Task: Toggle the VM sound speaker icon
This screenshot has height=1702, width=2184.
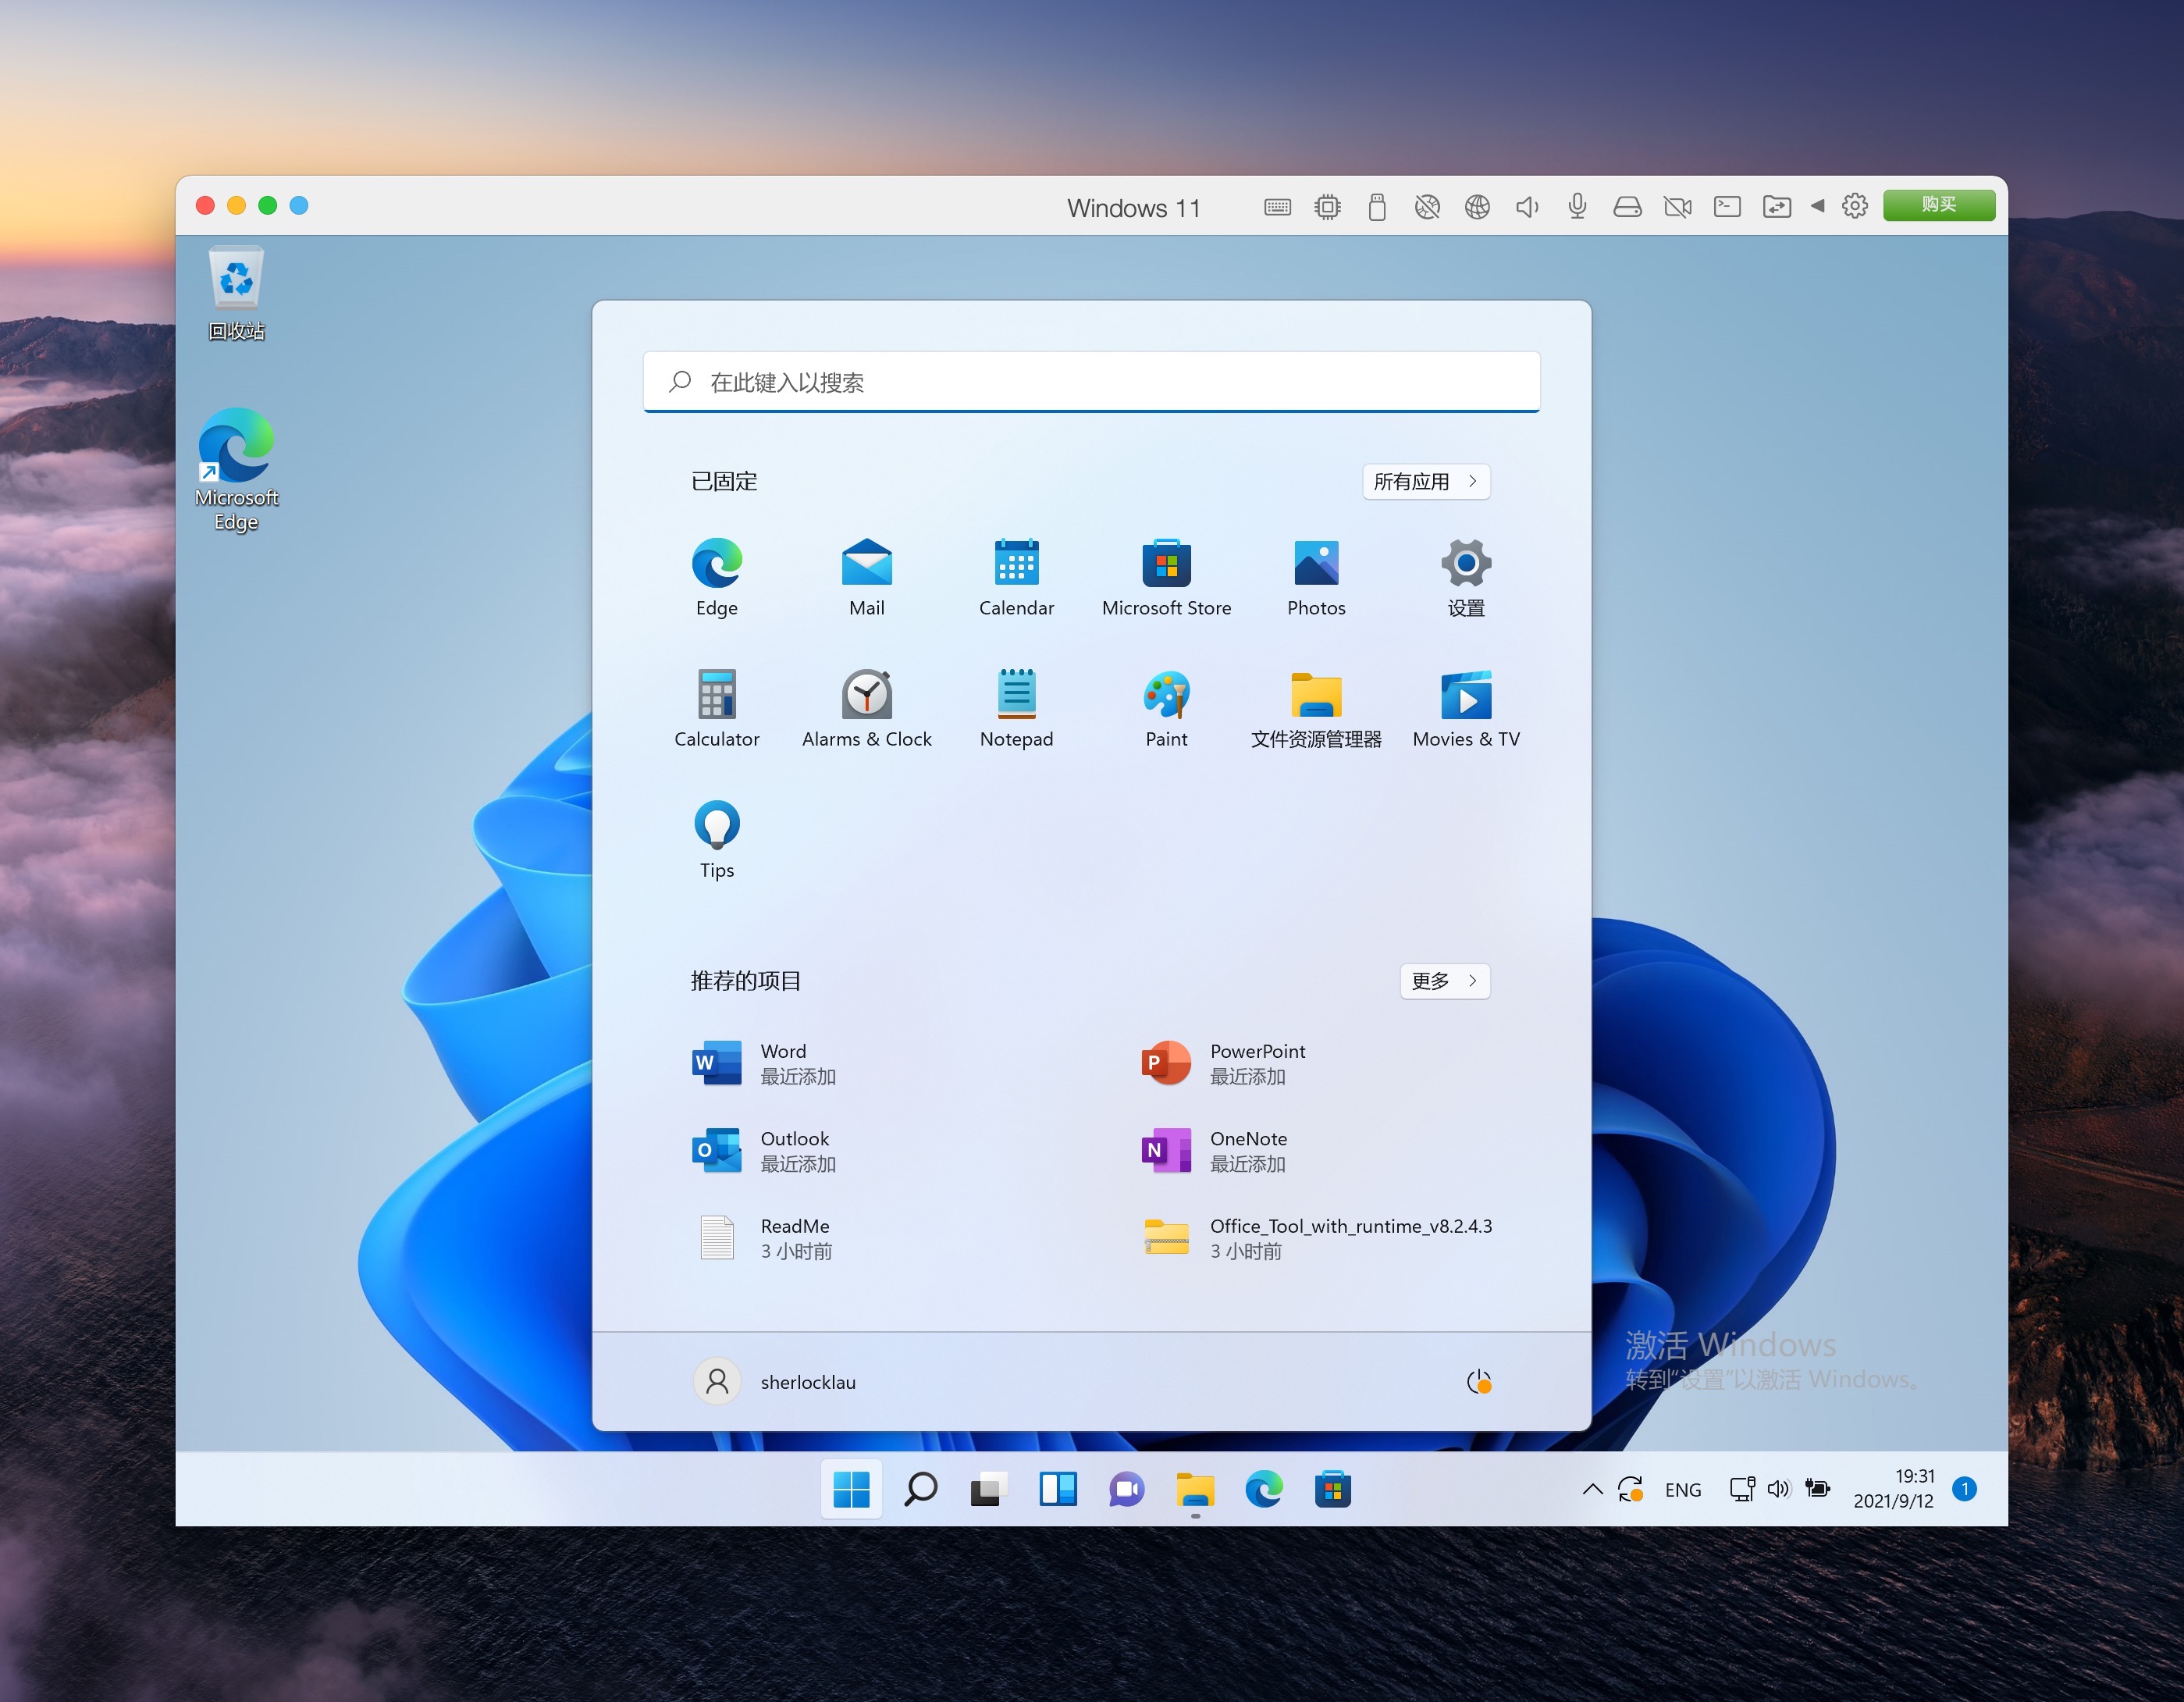Action: click(x=1527, y=207)
